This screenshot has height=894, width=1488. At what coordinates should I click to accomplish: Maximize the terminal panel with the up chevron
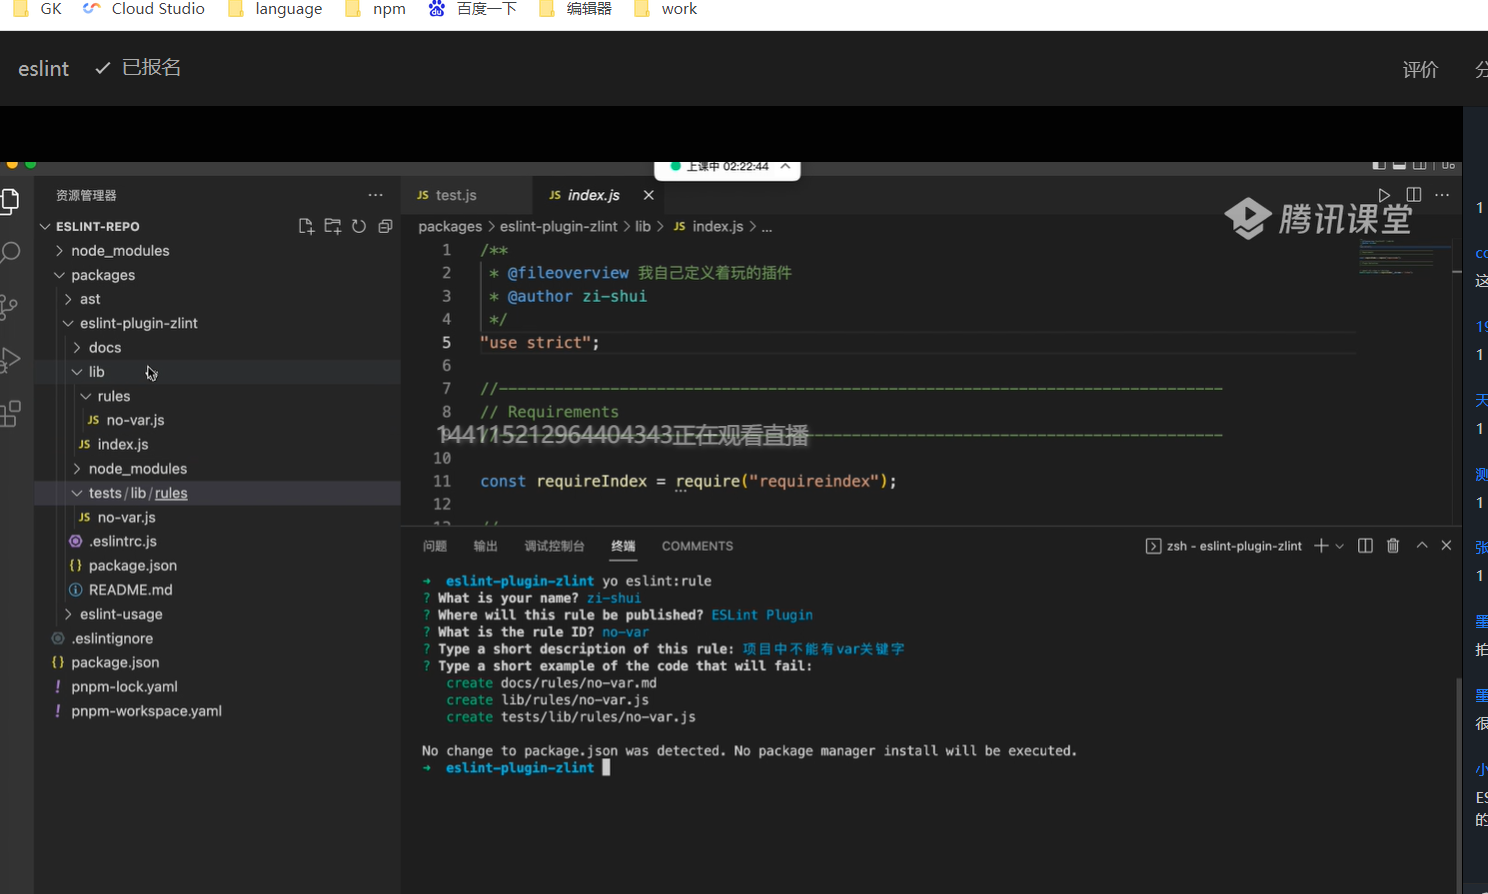click(x=1421, y=546)
